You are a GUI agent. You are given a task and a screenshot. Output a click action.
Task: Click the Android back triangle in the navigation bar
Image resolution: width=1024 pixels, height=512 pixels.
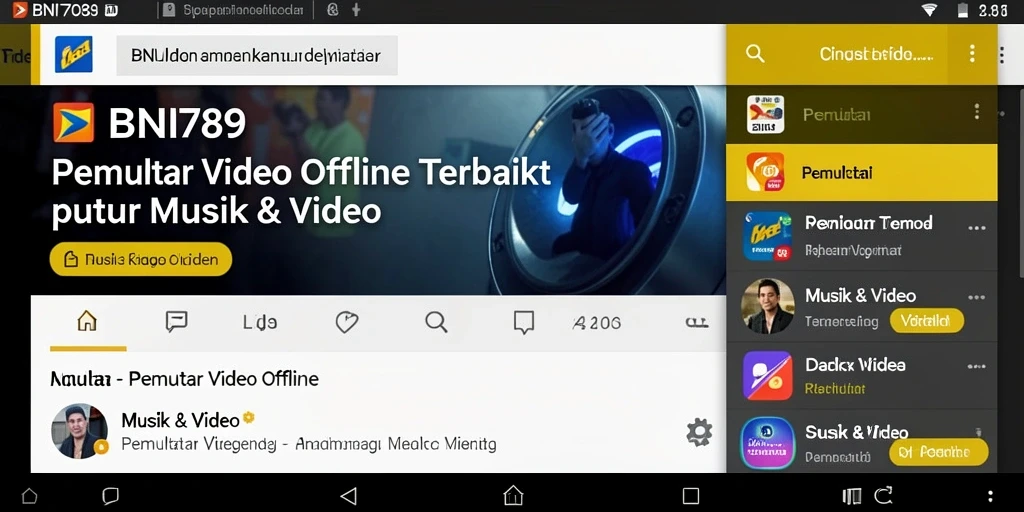349,496
